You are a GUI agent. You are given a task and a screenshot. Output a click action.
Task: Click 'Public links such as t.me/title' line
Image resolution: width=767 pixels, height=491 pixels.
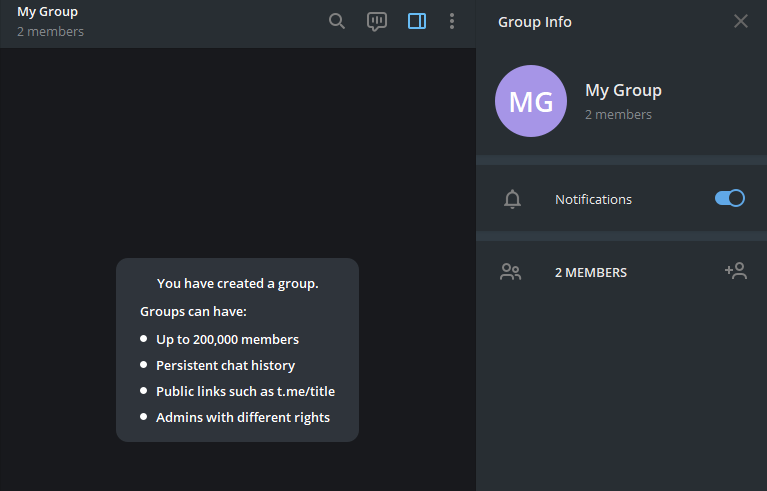(x=246, y=391)
